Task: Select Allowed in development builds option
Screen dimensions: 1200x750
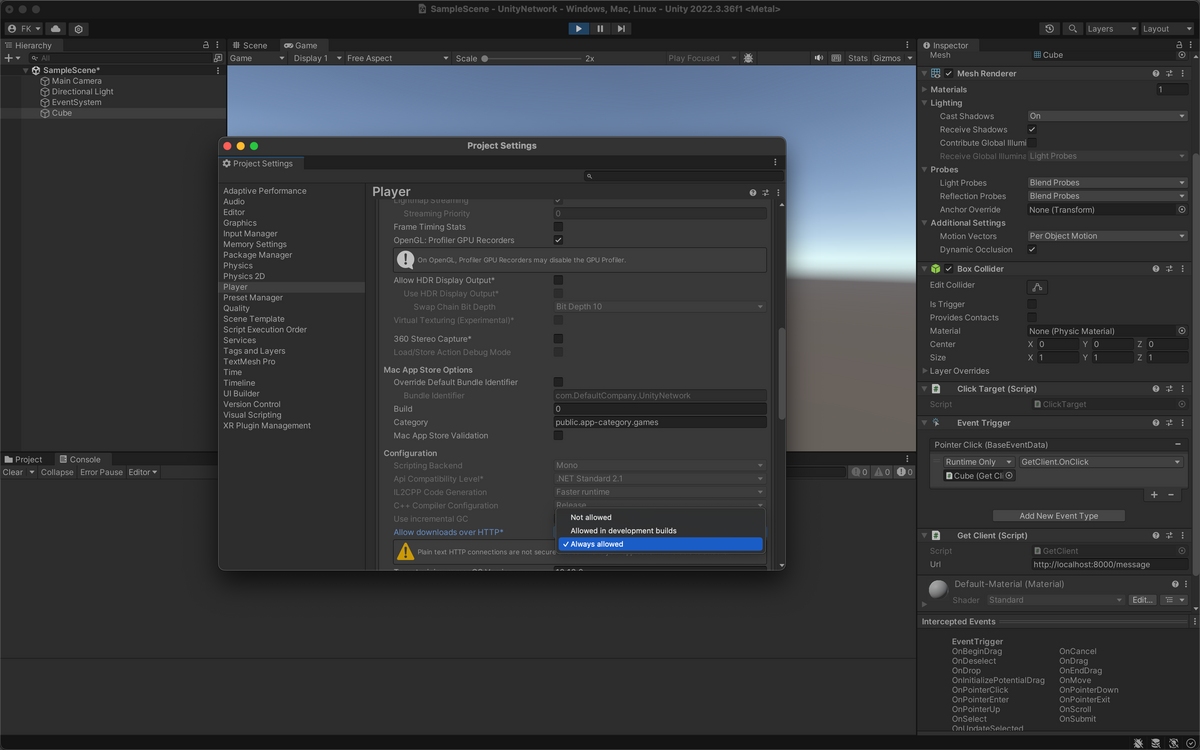Action: tap(660, 531)
